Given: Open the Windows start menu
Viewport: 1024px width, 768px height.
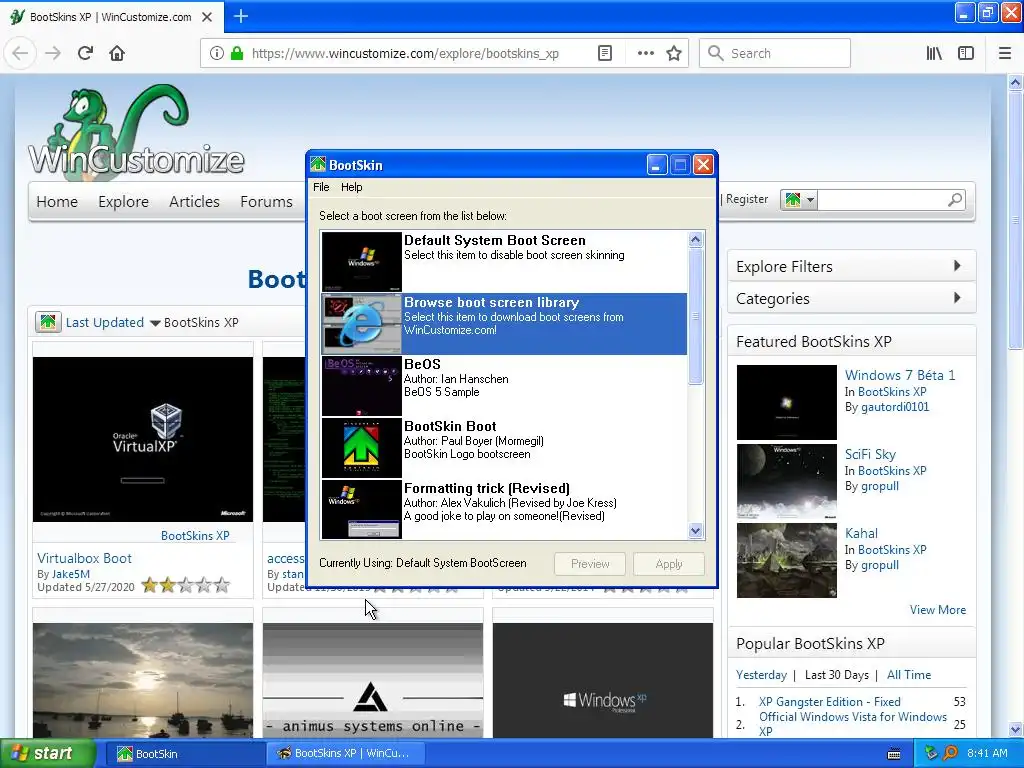Looking at the screenshot, I should (48, 753).
